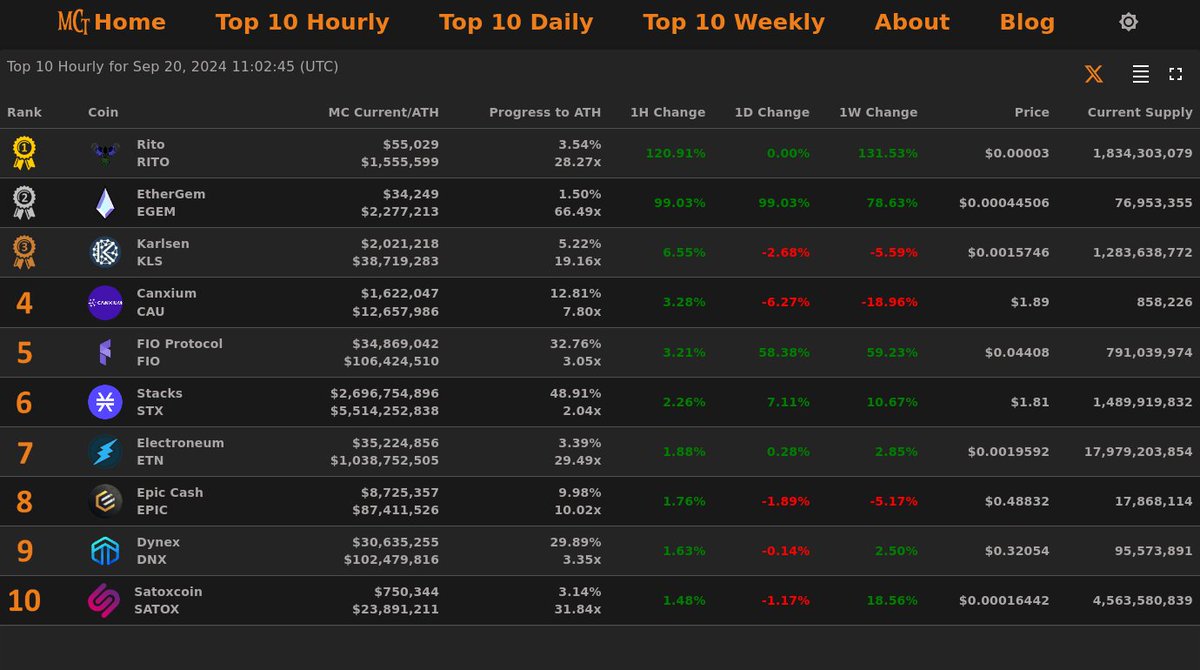This screenshot has height=670, width=1200.
Task: Click Karlsen ATH value $38,719,283
Action: (x=396, y=261)
